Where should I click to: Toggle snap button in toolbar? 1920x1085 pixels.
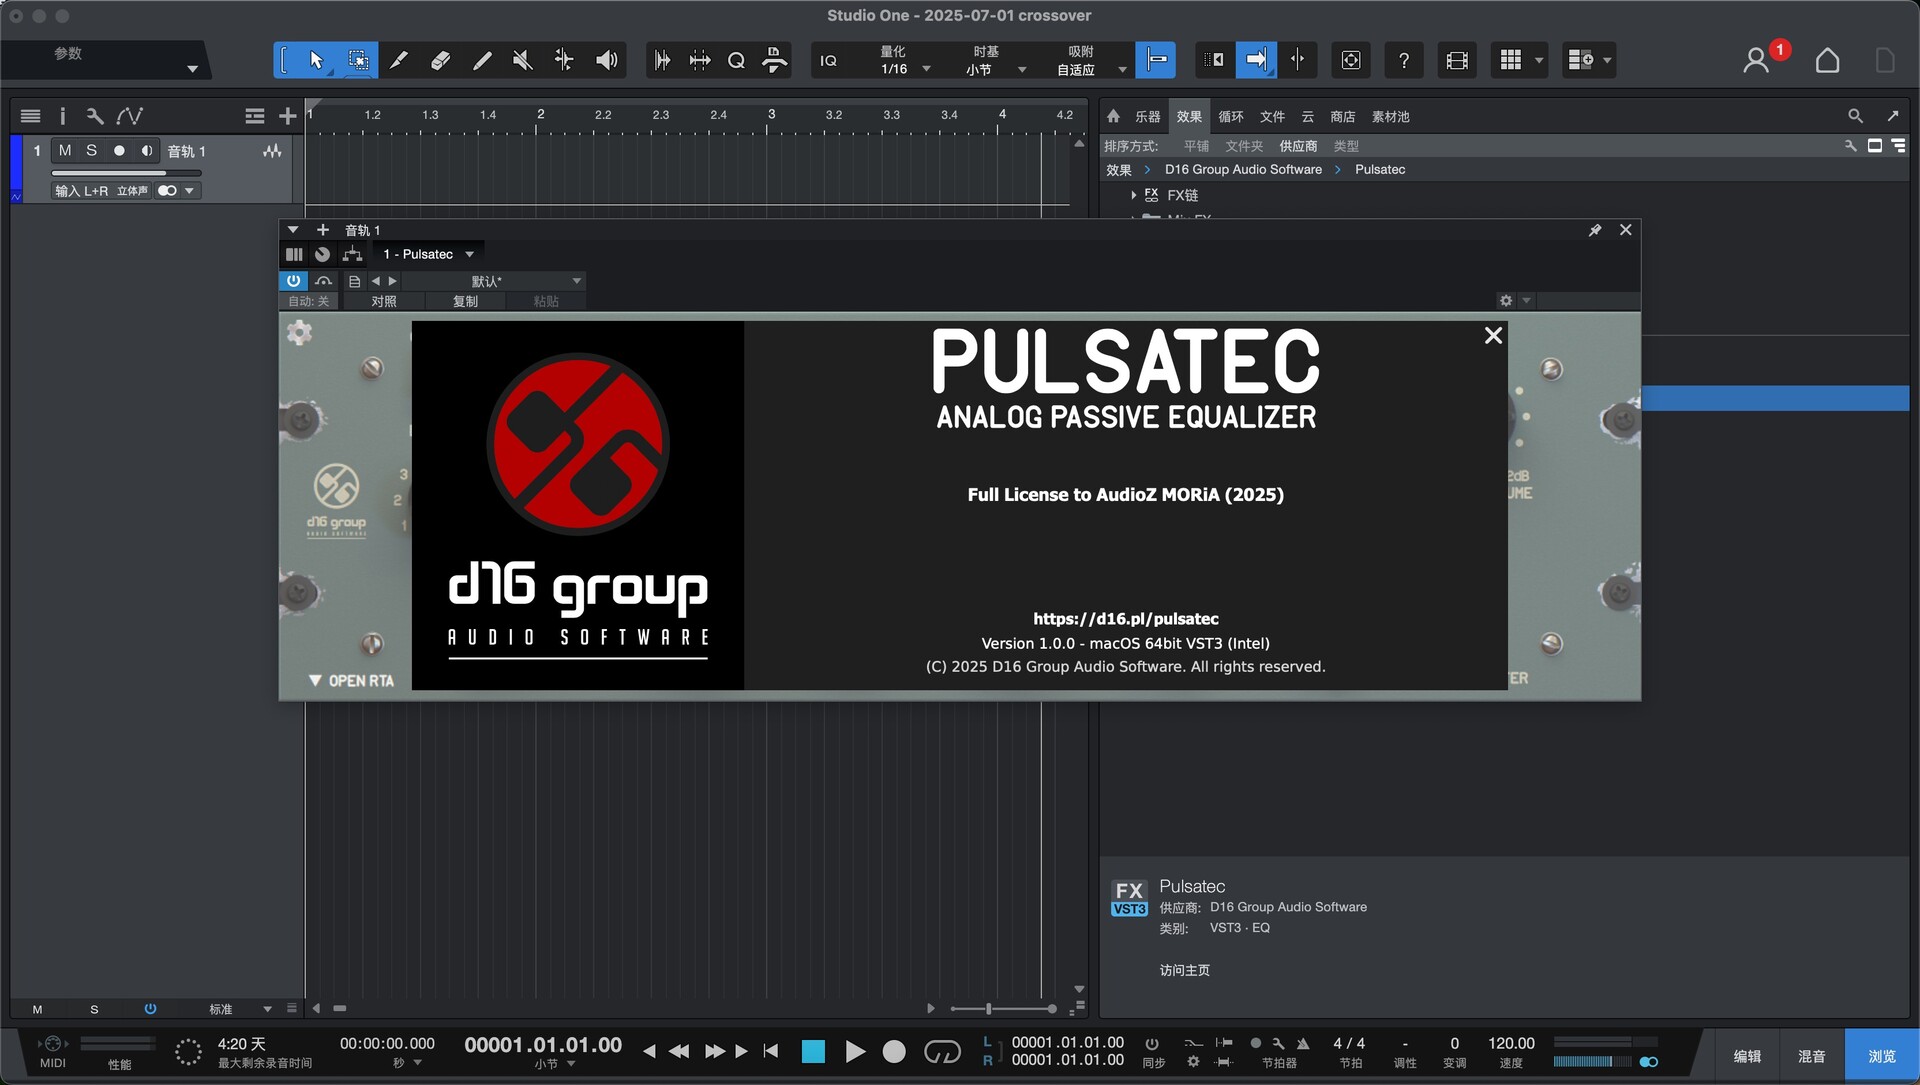click(x=1156, y=60)
